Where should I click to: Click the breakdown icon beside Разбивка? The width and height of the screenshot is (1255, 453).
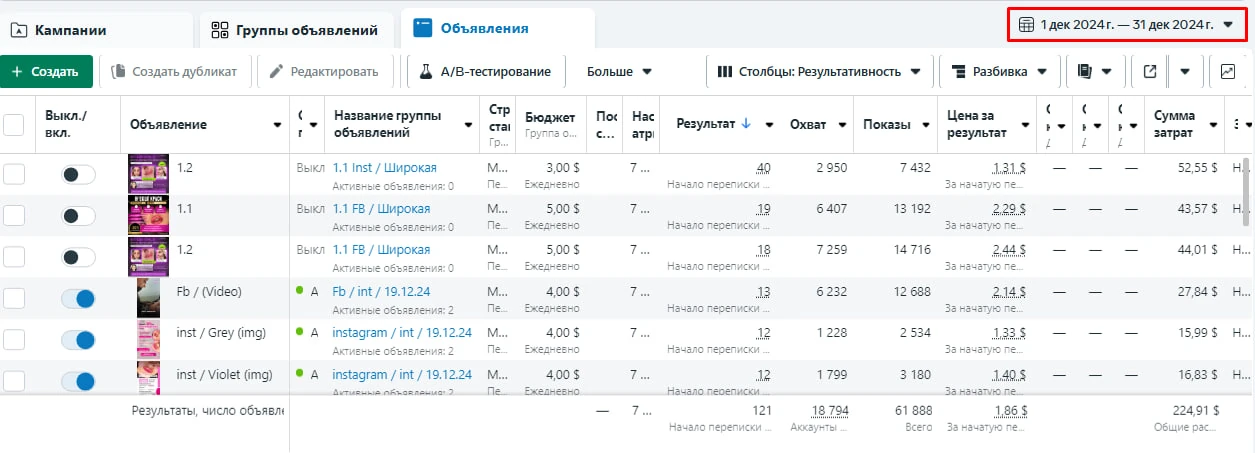click(959, 72)
